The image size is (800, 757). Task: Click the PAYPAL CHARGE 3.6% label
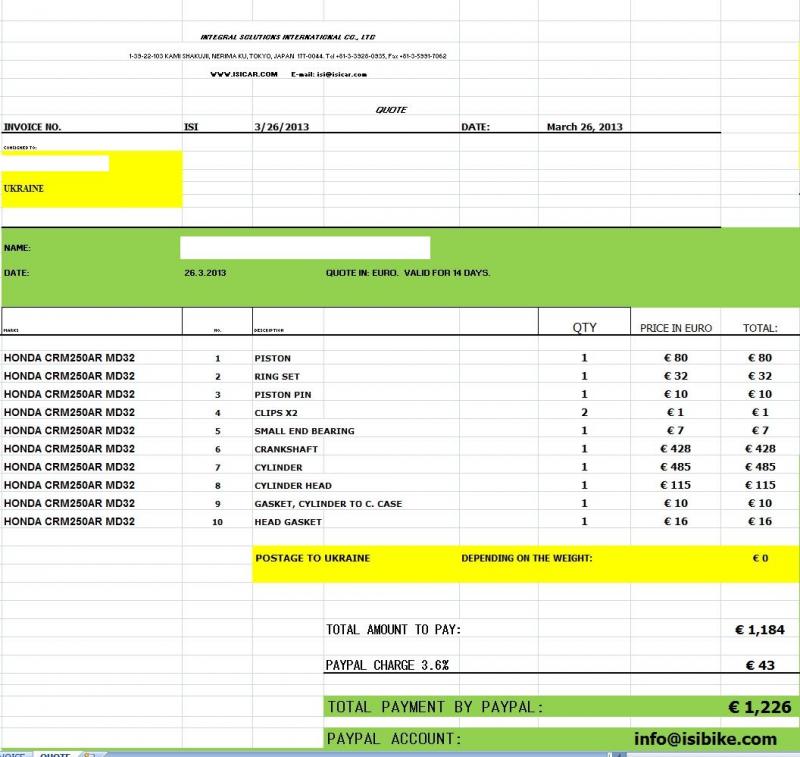click(x=387, y=665)
